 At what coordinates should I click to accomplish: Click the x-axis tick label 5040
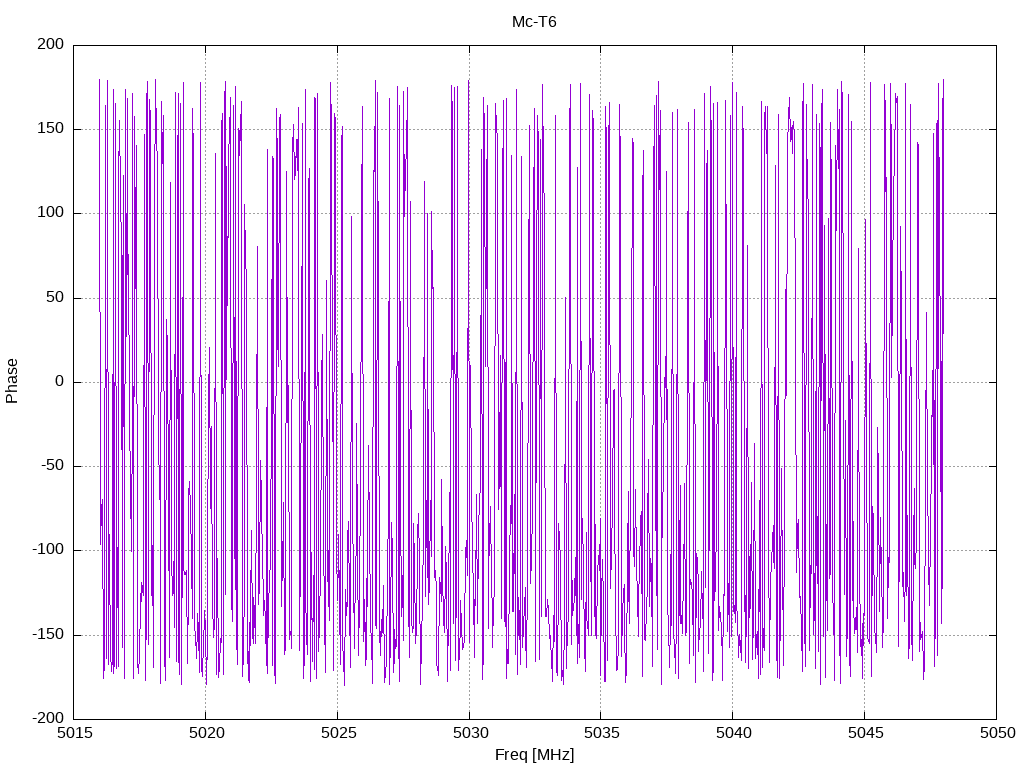coord(733,733)
